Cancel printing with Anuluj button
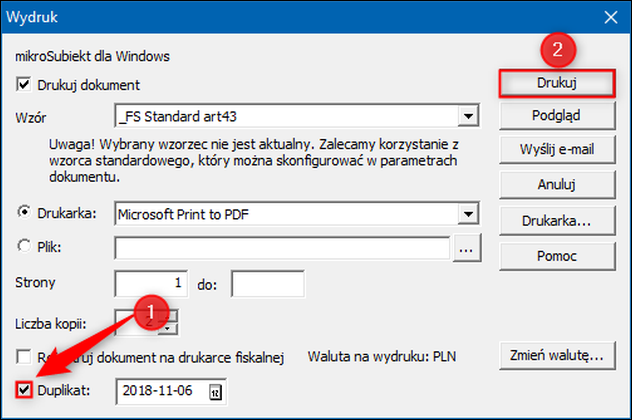 tap(557, 185)
